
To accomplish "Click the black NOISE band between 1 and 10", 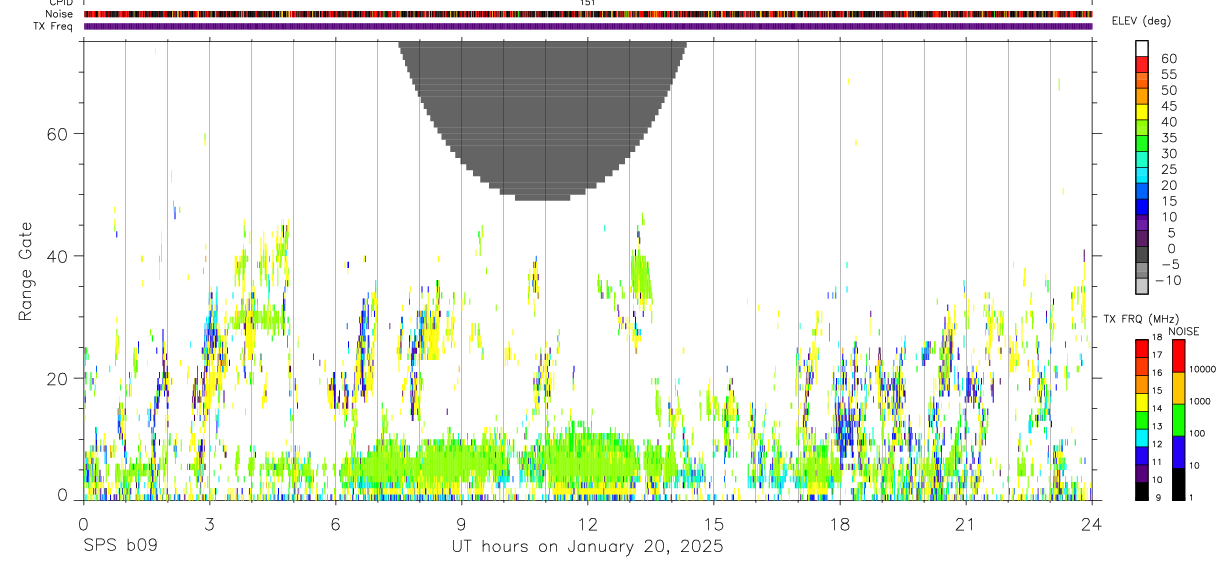I will (x=1178, y=484).
